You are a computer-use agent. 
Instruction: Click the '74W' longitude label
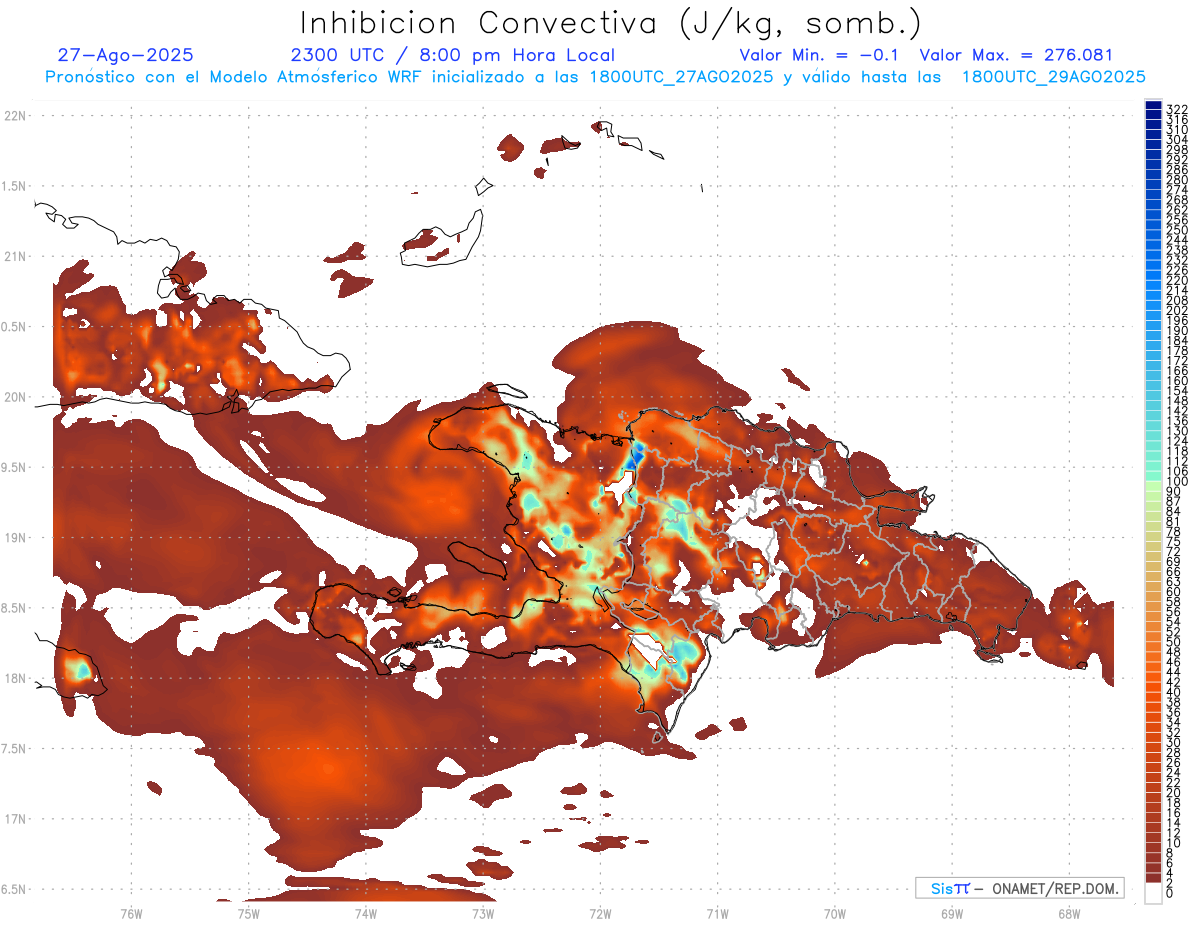[365, 913]
